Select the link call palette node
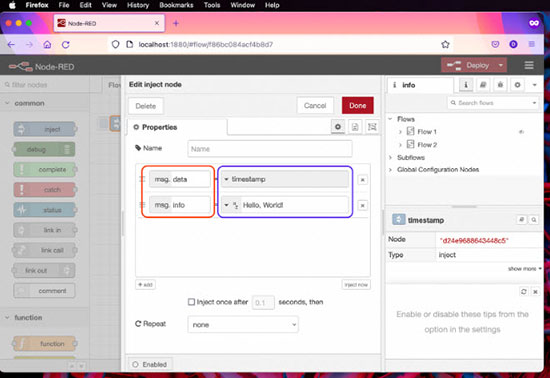The width and height of the screenshot is (550, 378). pos(44,250)
